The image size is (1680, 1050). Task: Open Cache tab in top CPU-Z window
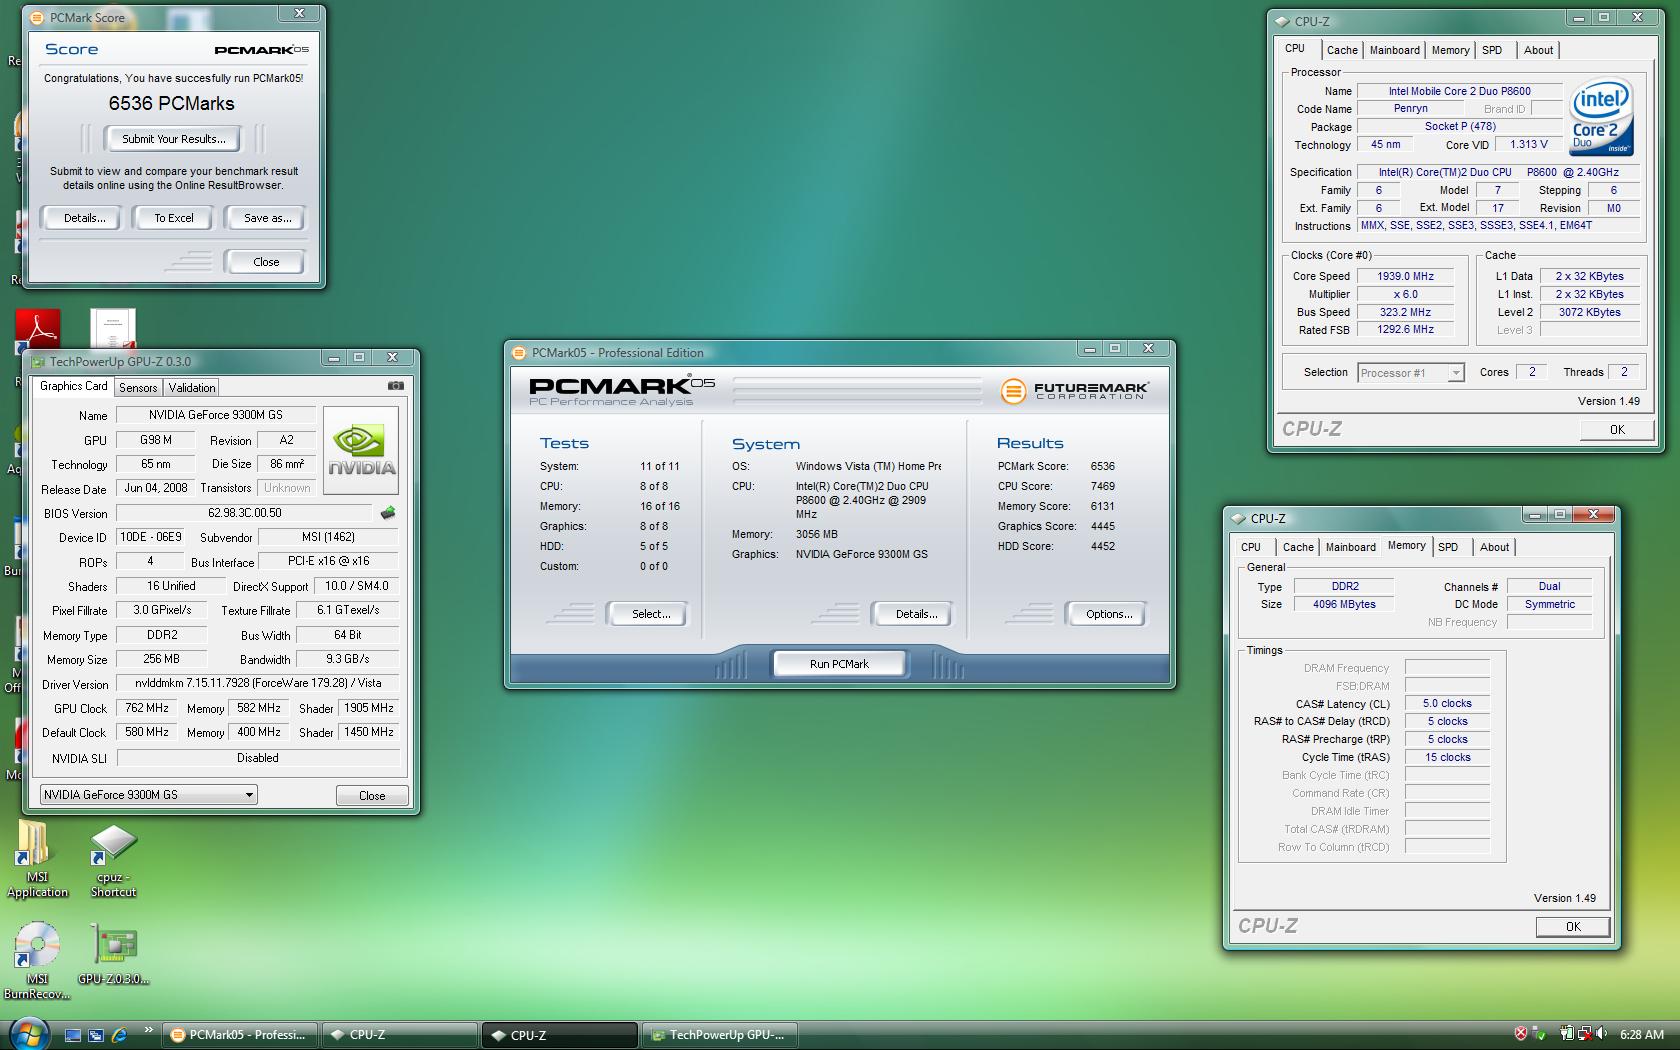[x=1342, y=50]
